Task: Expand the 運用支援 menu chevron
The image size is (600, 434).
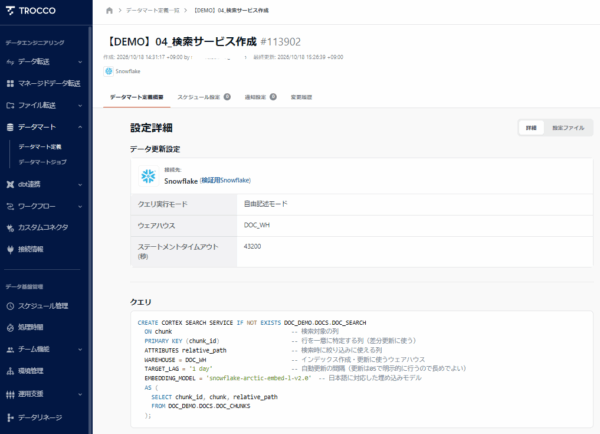Action: (x=80, y=394)
